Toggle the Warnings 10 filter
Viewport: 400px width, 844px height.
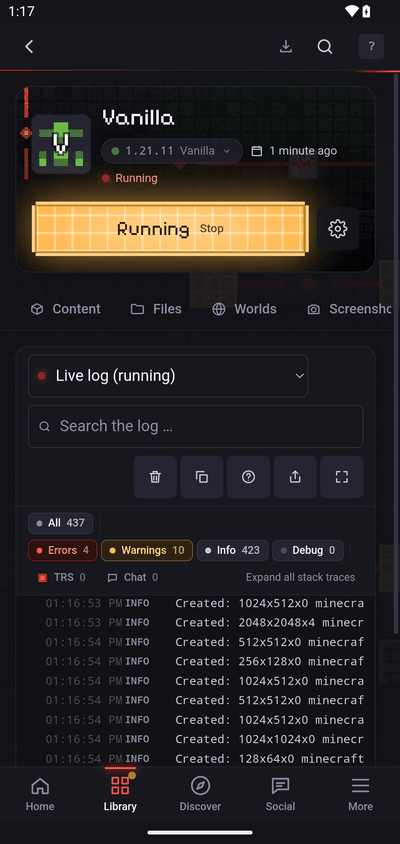tap(147, 550)
